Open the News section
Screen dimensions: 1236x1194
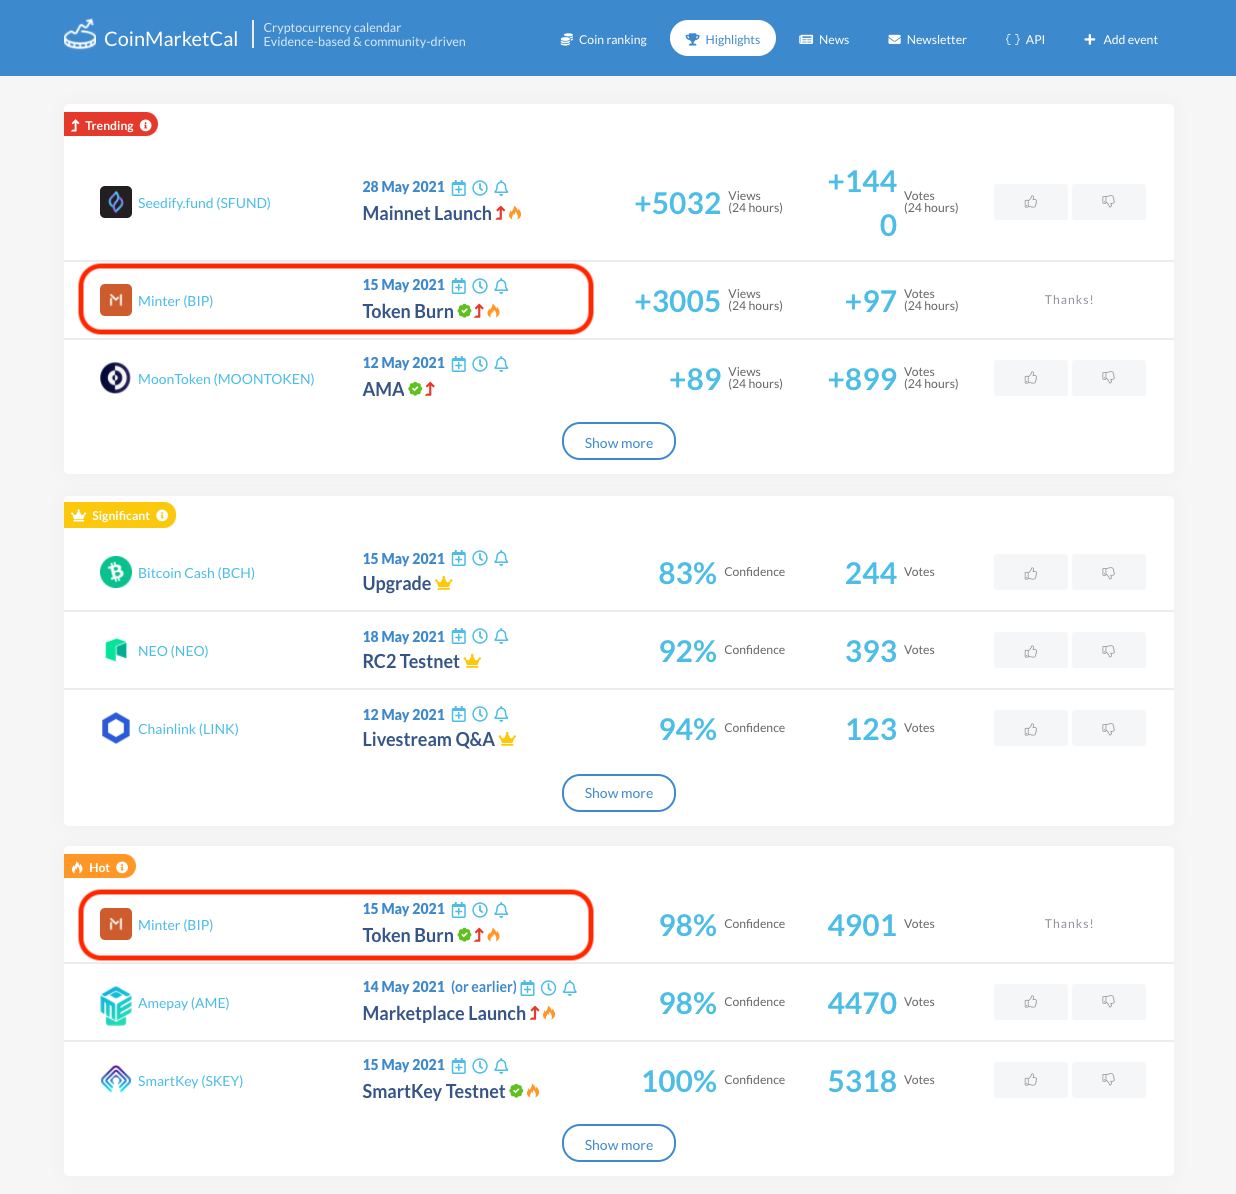coord(824,39)
